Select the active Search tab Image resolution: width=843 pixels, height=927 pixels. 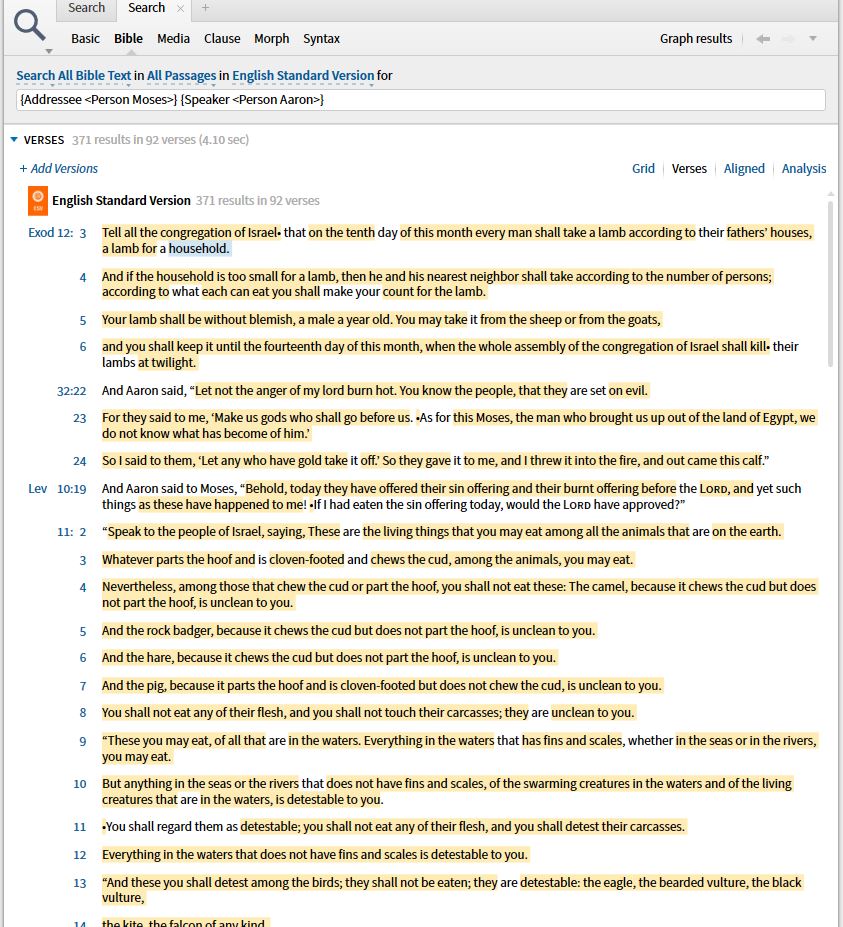click(147, 8)
